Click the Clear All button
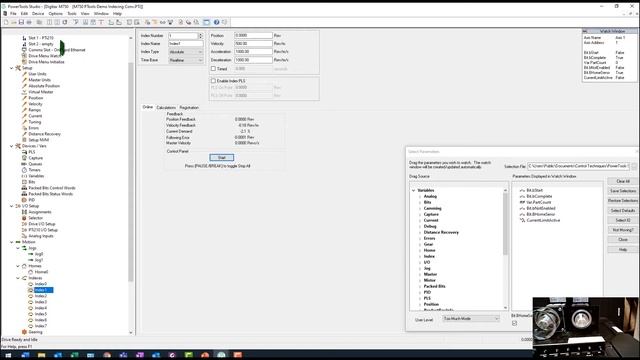640x360 pixels. point(622,181)
